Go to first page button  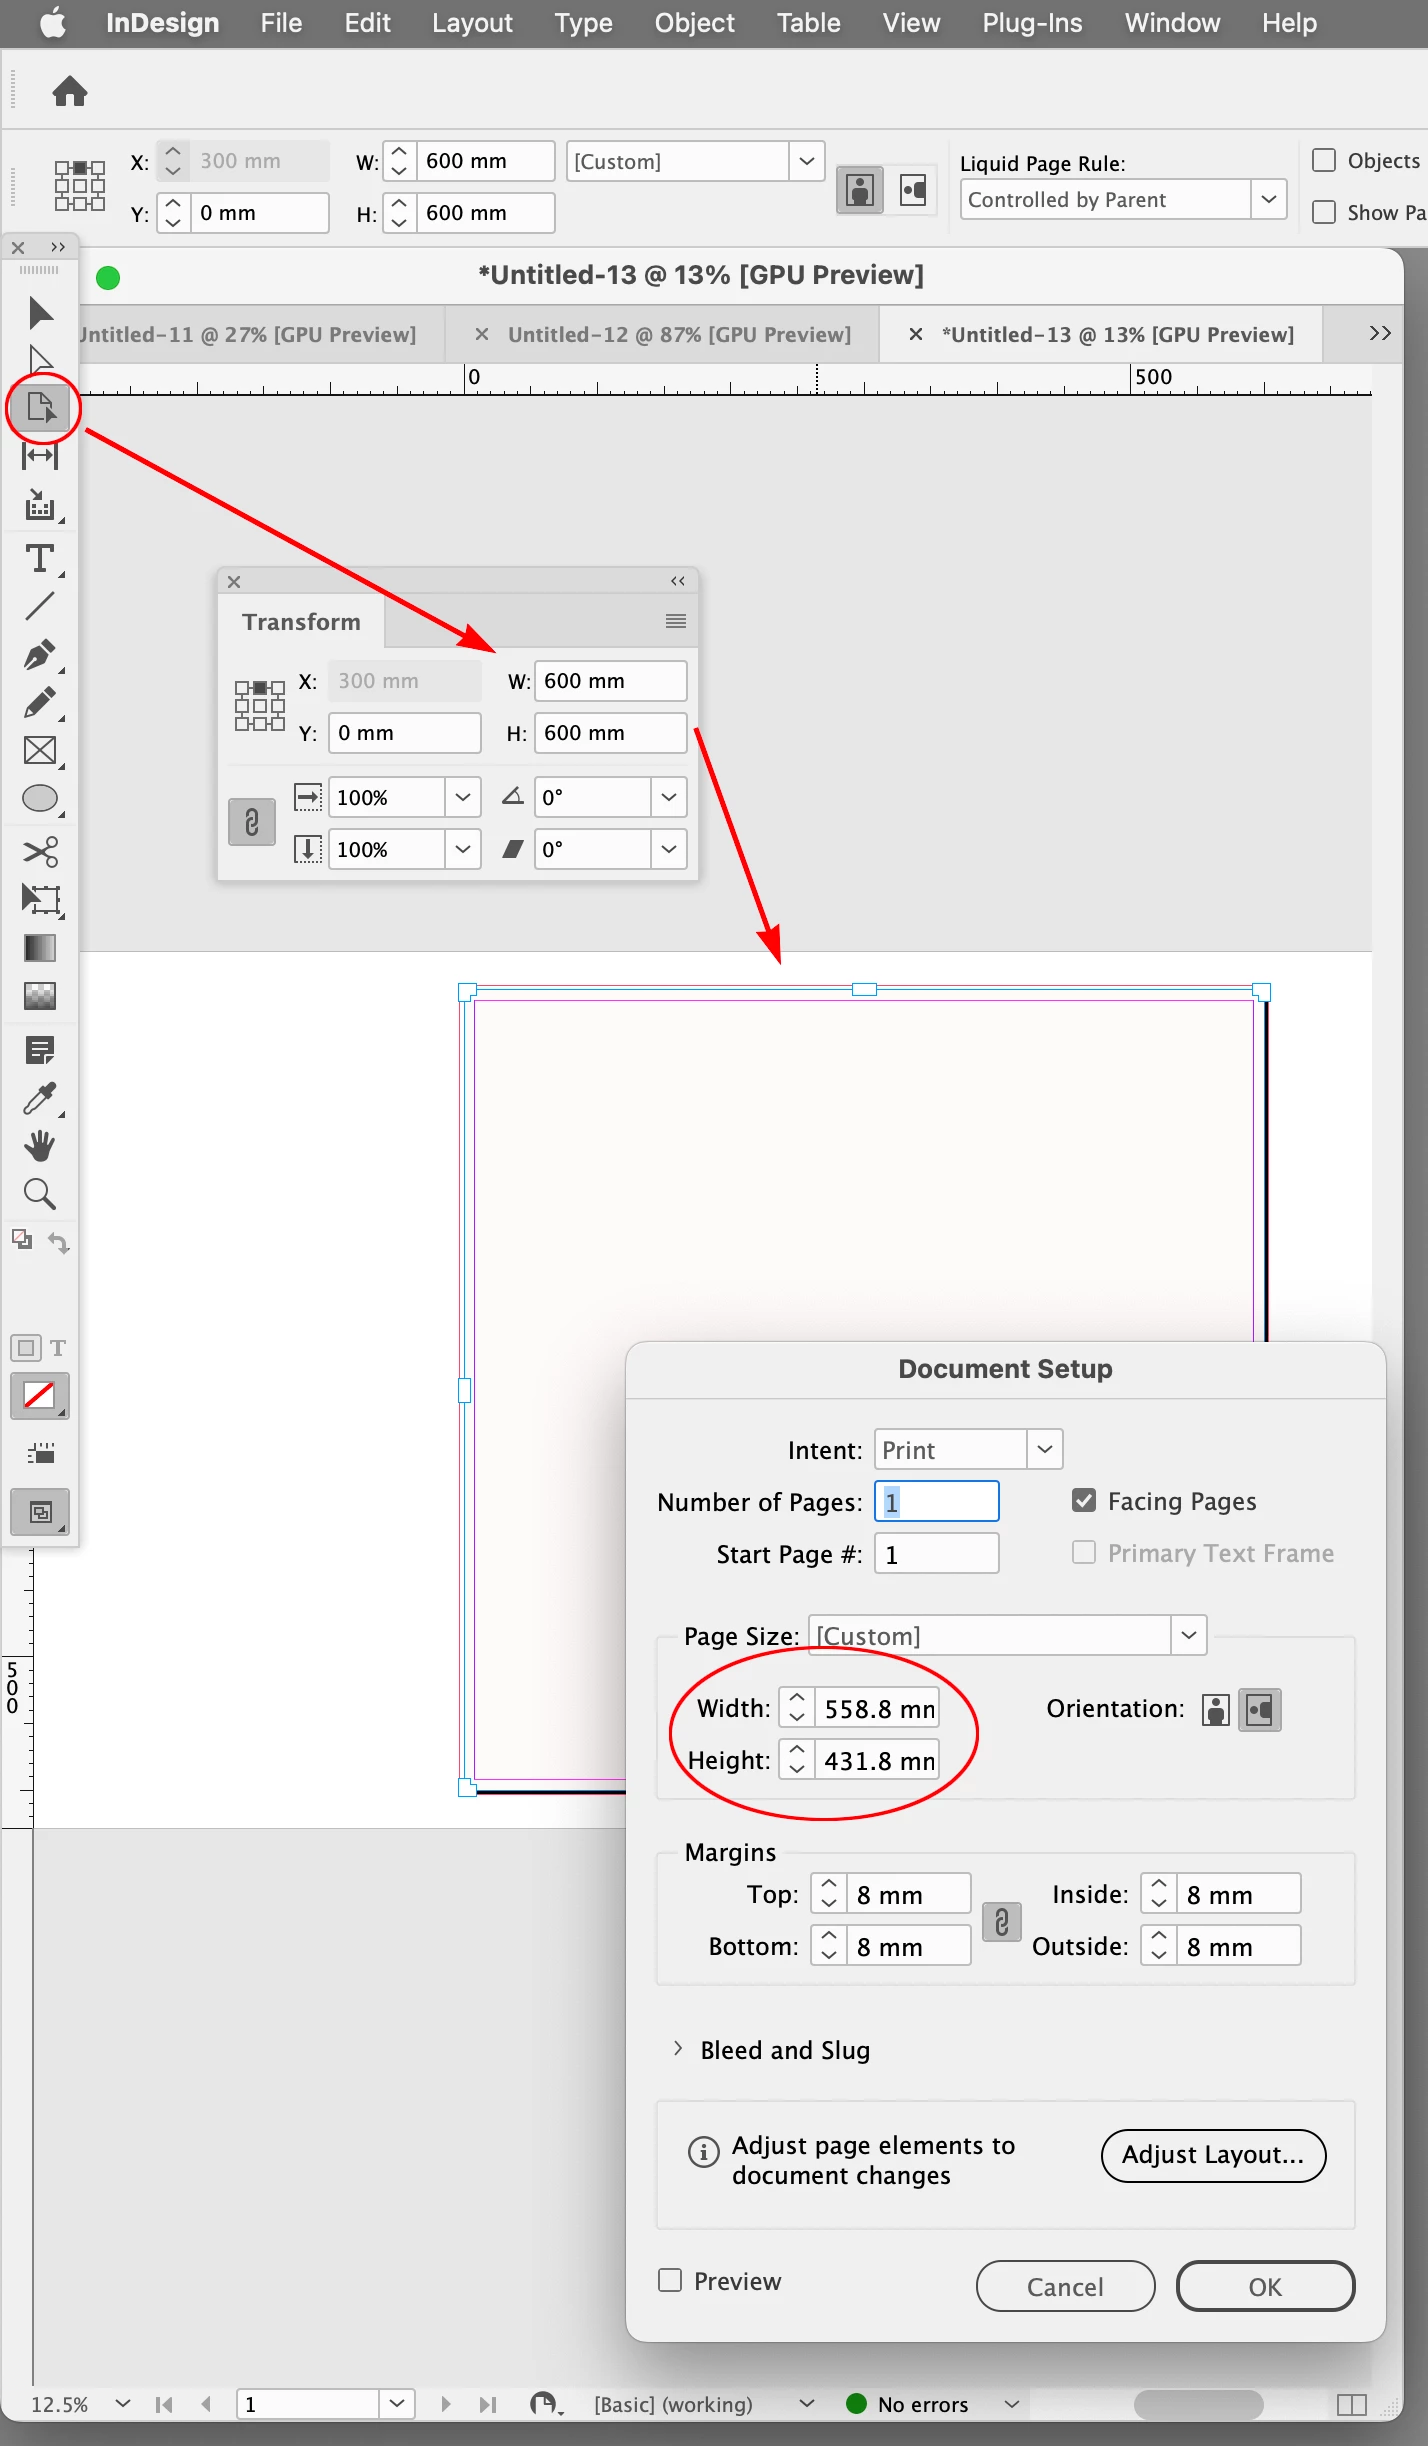[x=164, y=2404]
